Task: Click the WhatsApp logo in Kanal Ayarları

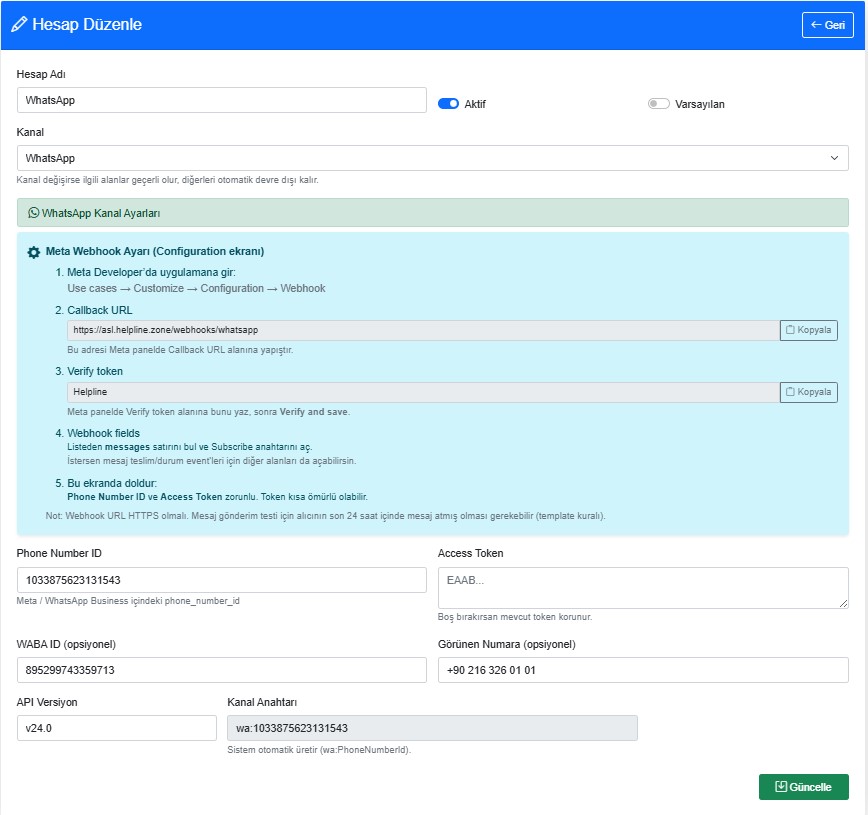Action: [x=33, y=213]
